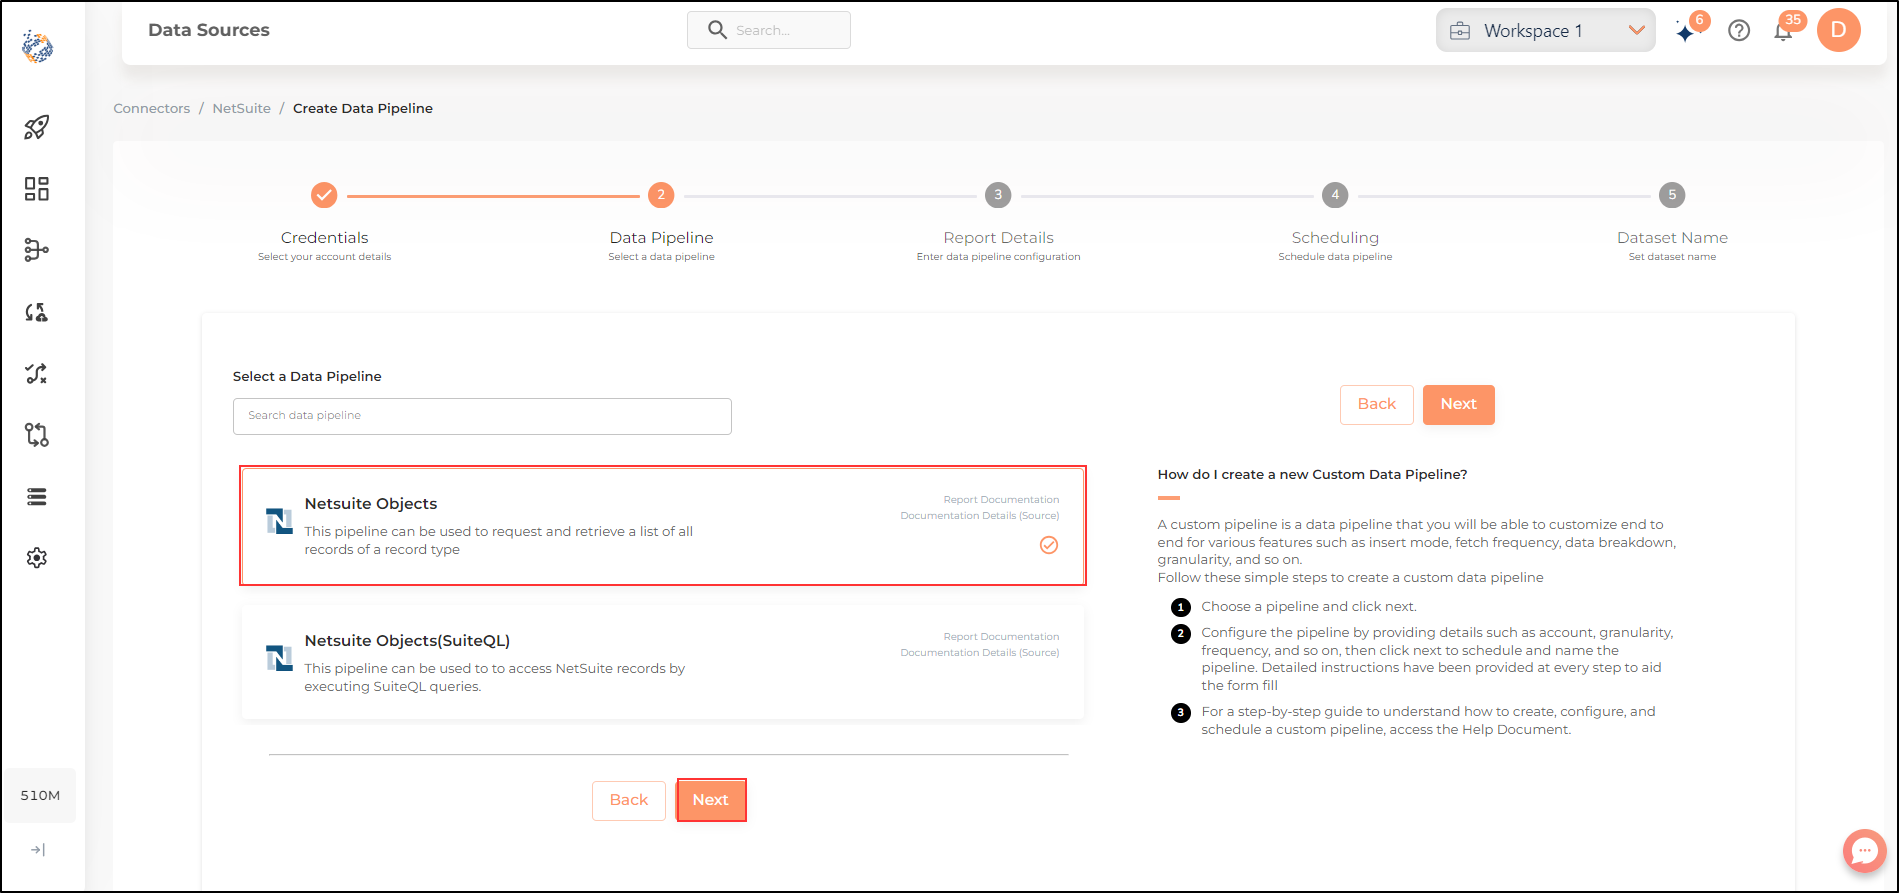Click the selected checkmark on Netsuite Objects

point(1049,545)
